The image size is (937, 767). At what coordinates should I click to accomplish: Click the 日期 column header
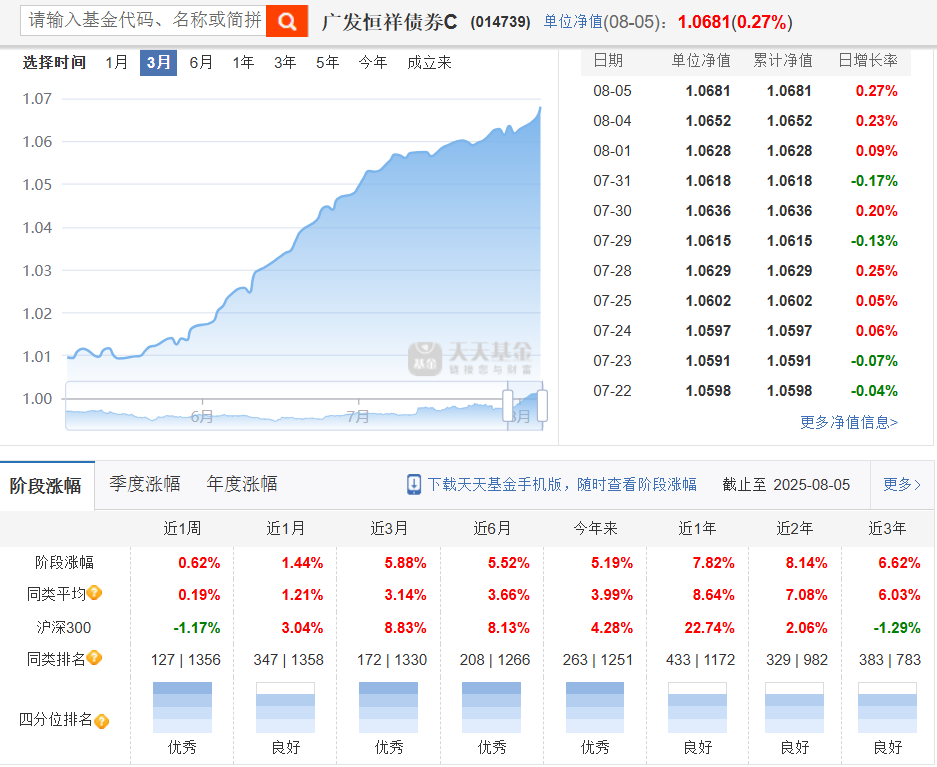(608, 60)
